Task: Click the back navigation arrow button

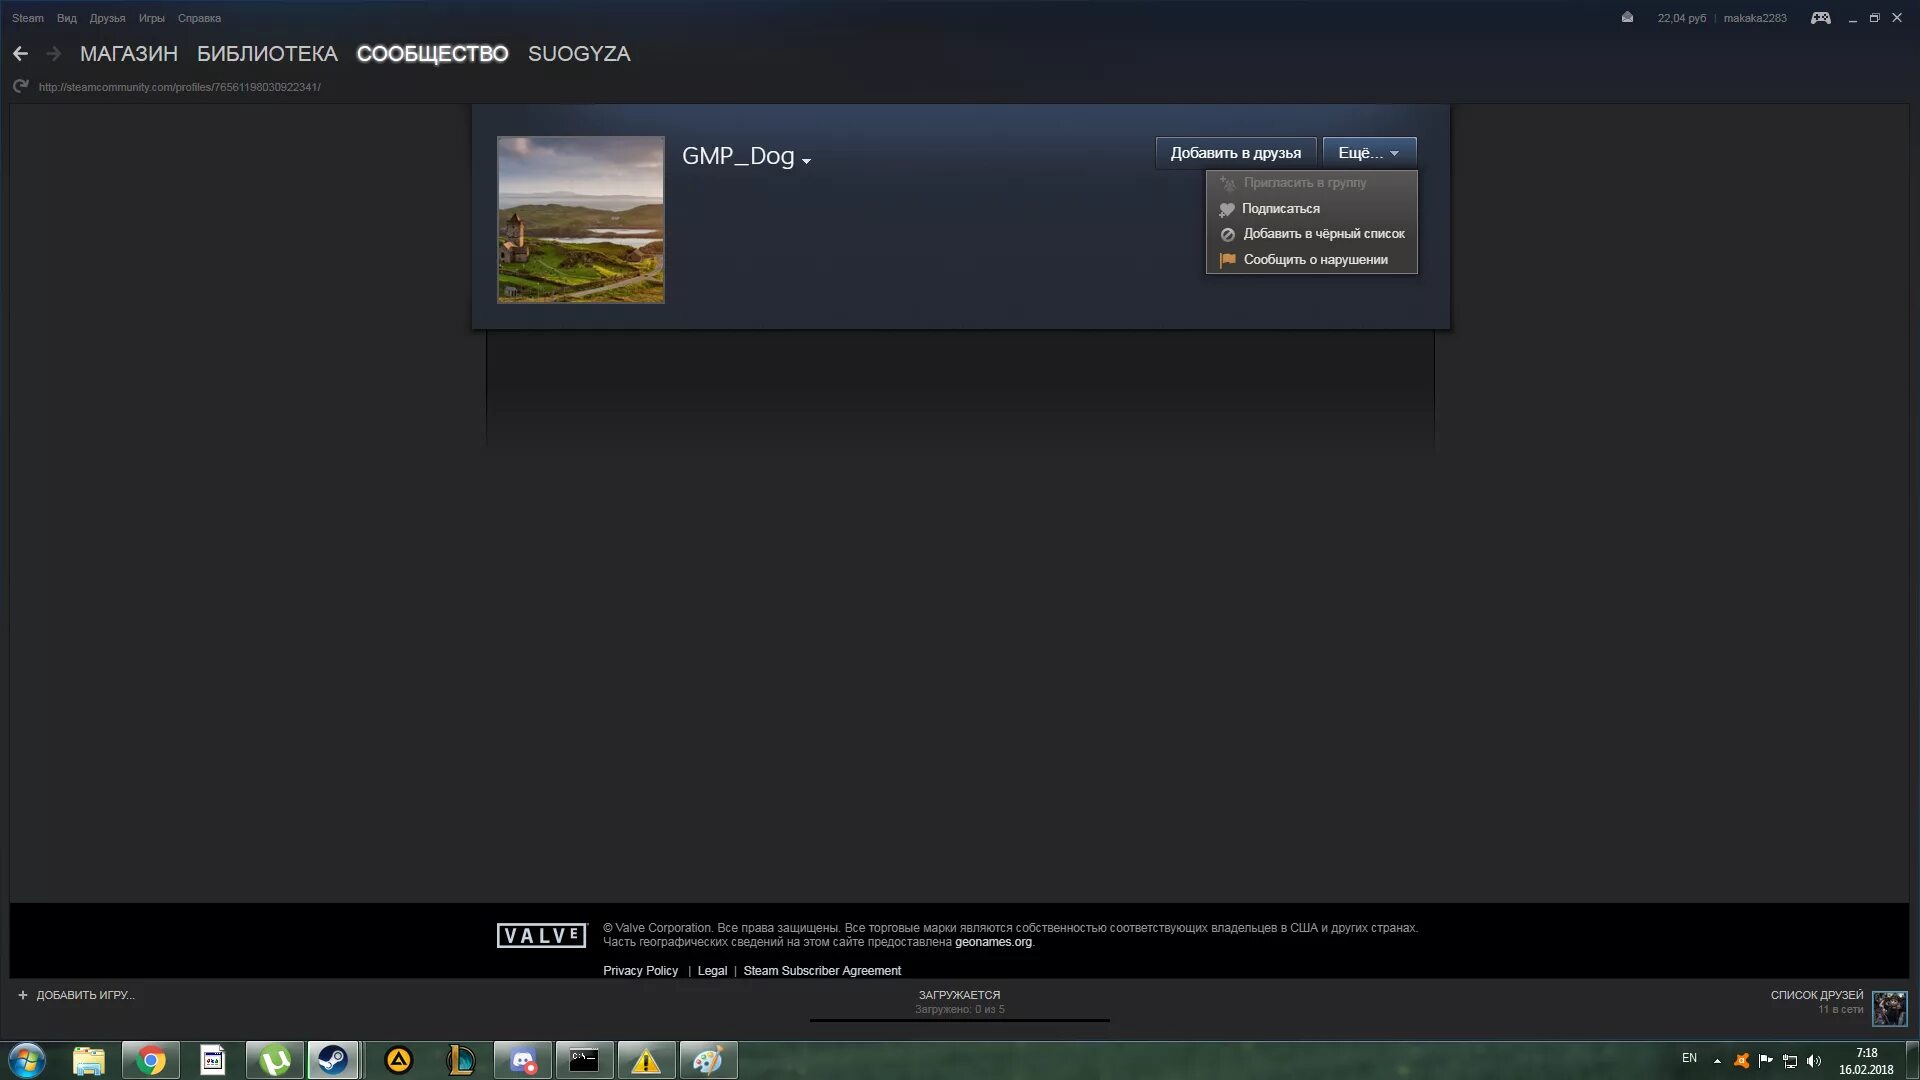Action: pyautogui.click(x=20, y=53)
